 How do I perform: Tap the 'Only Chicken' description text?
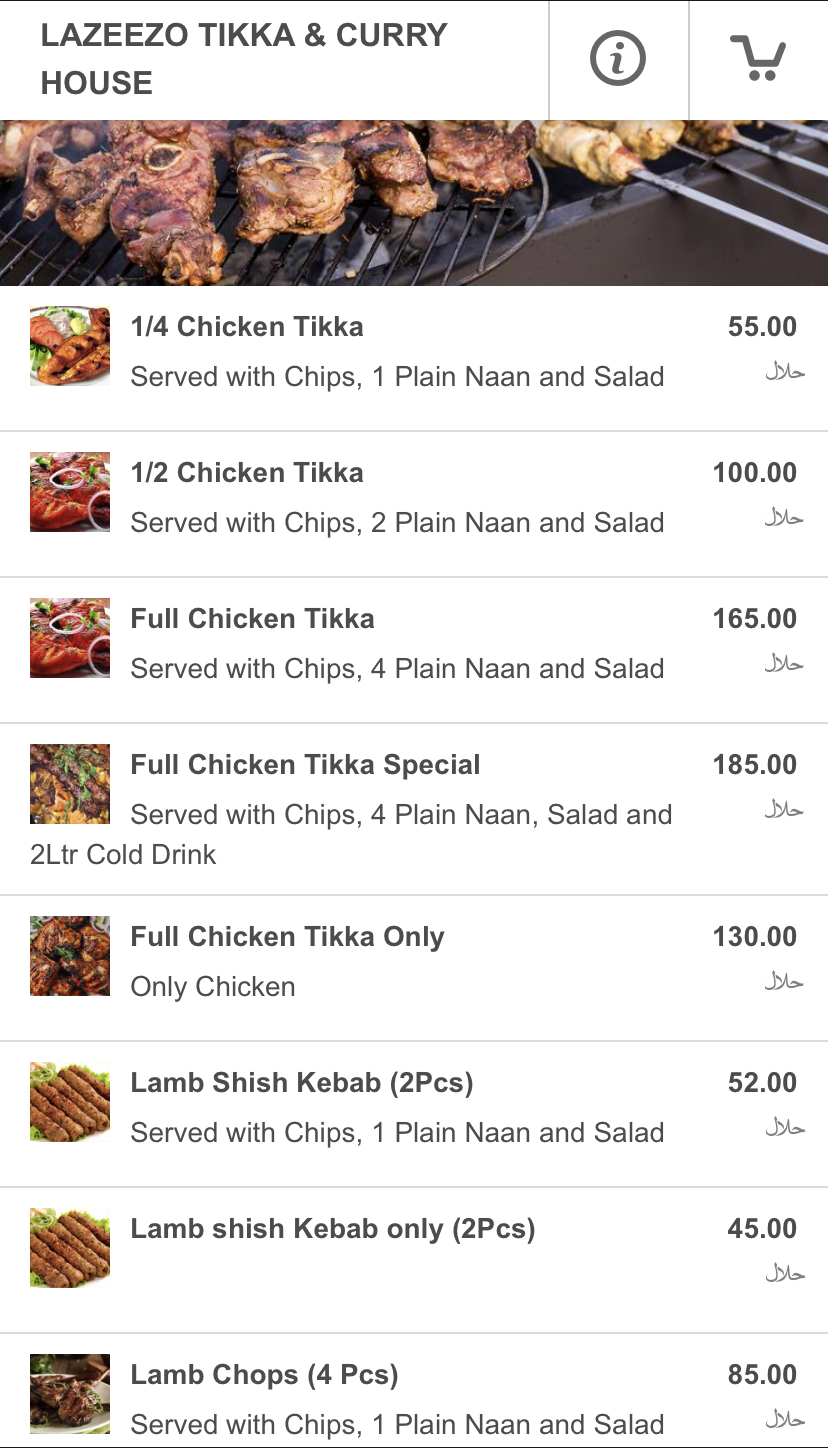213,987
